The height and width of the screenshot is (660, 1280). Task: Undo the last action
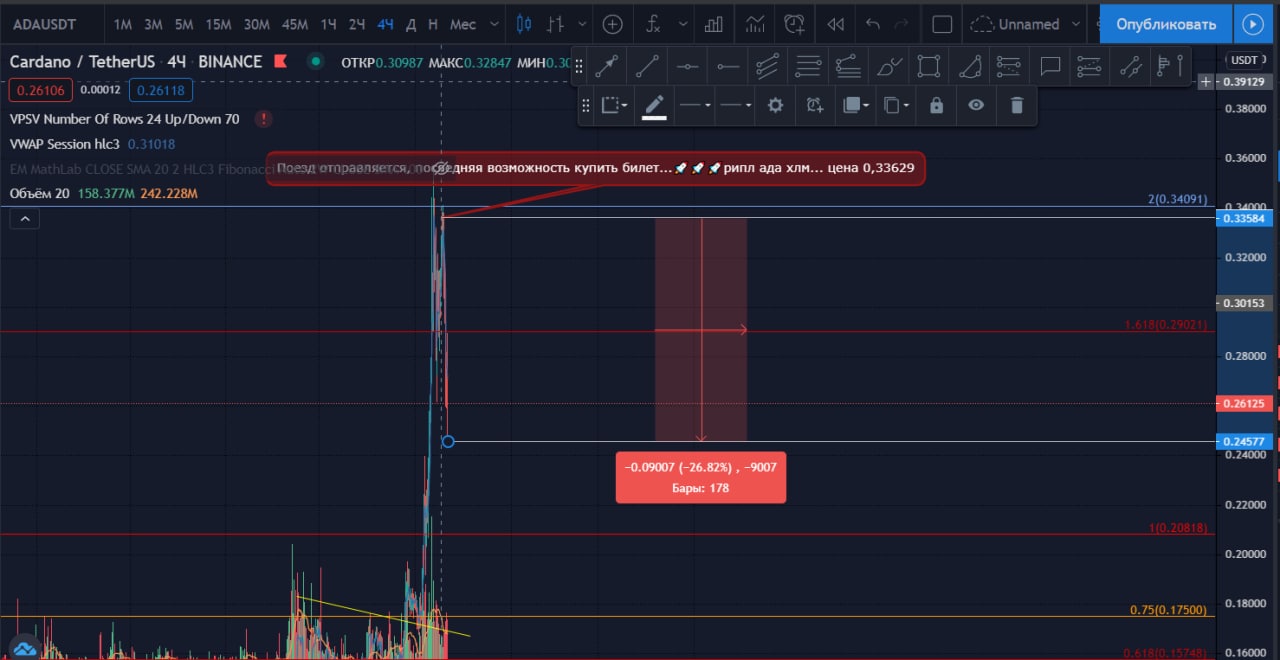[873, 24]
